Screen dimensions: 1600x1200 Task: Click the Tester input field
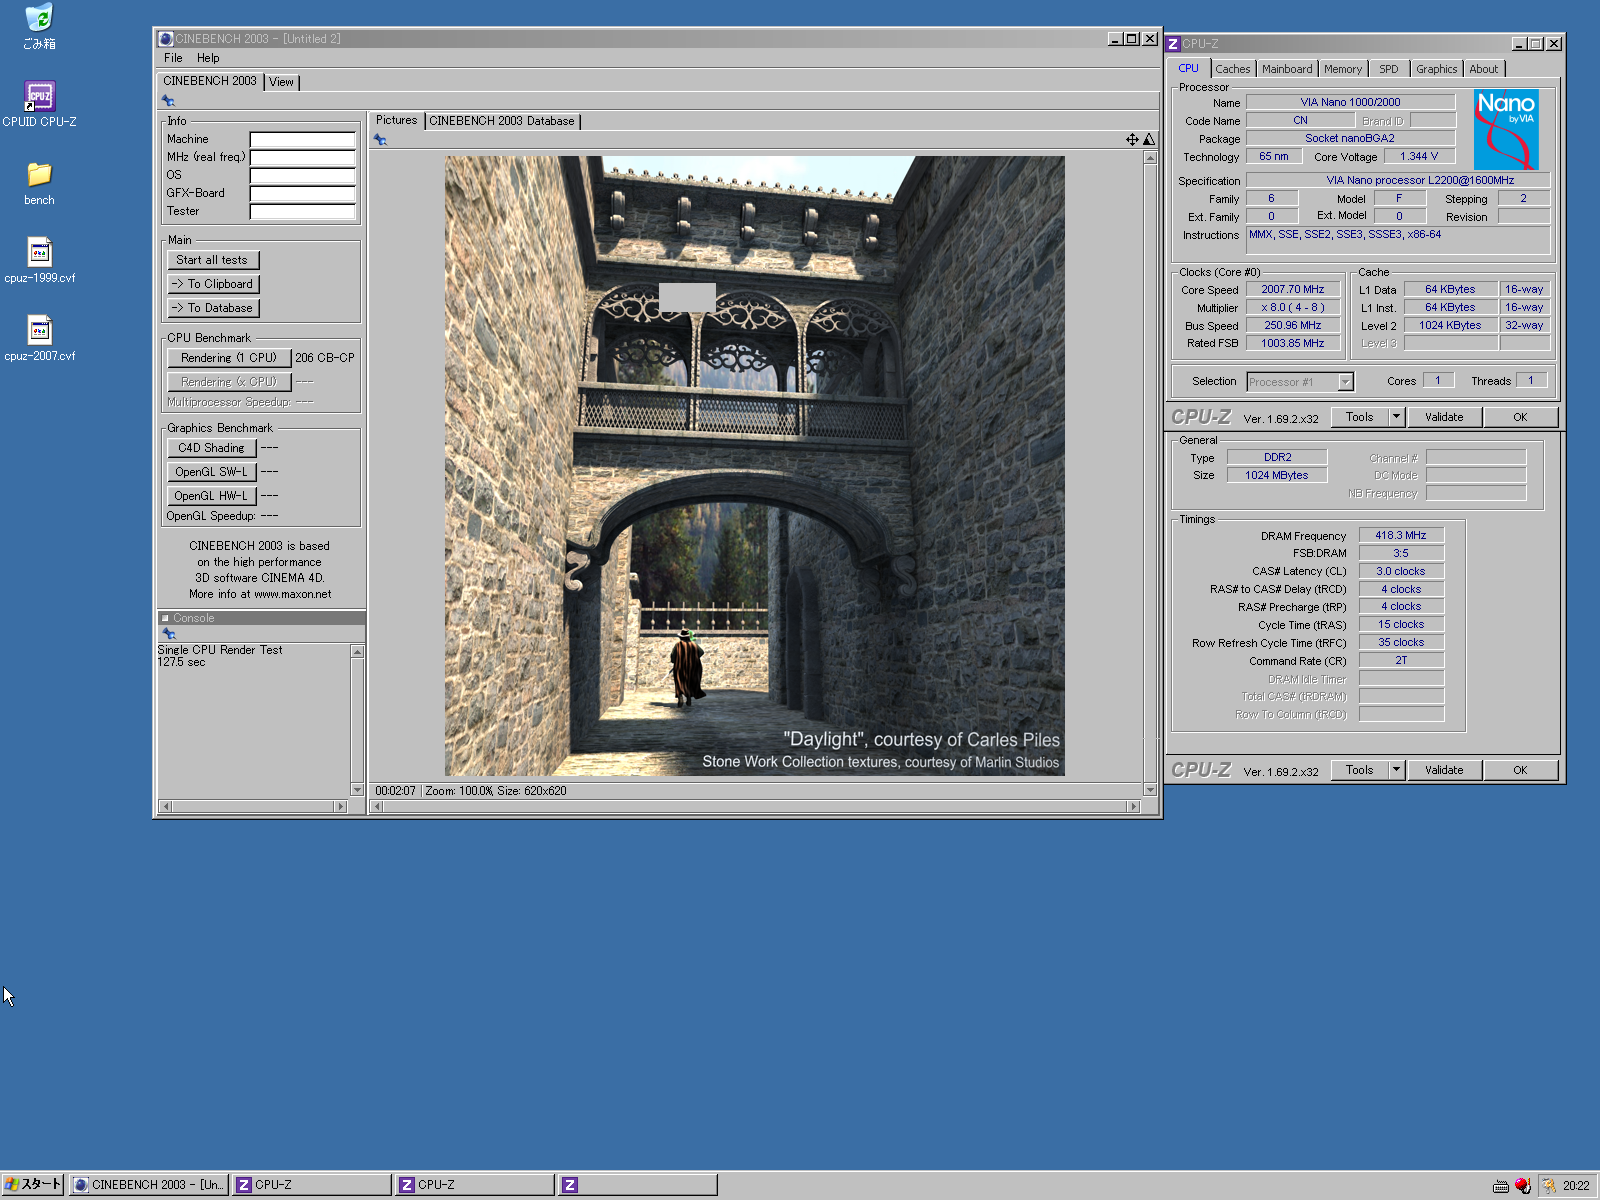303,212
